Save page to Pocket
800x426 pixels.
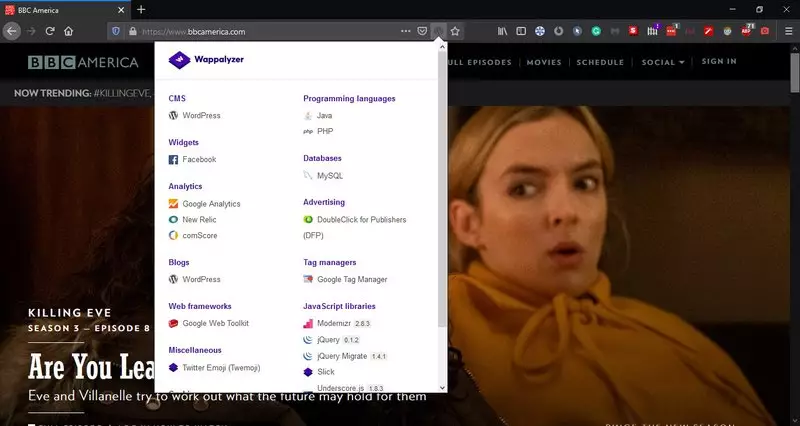point(422,31)
